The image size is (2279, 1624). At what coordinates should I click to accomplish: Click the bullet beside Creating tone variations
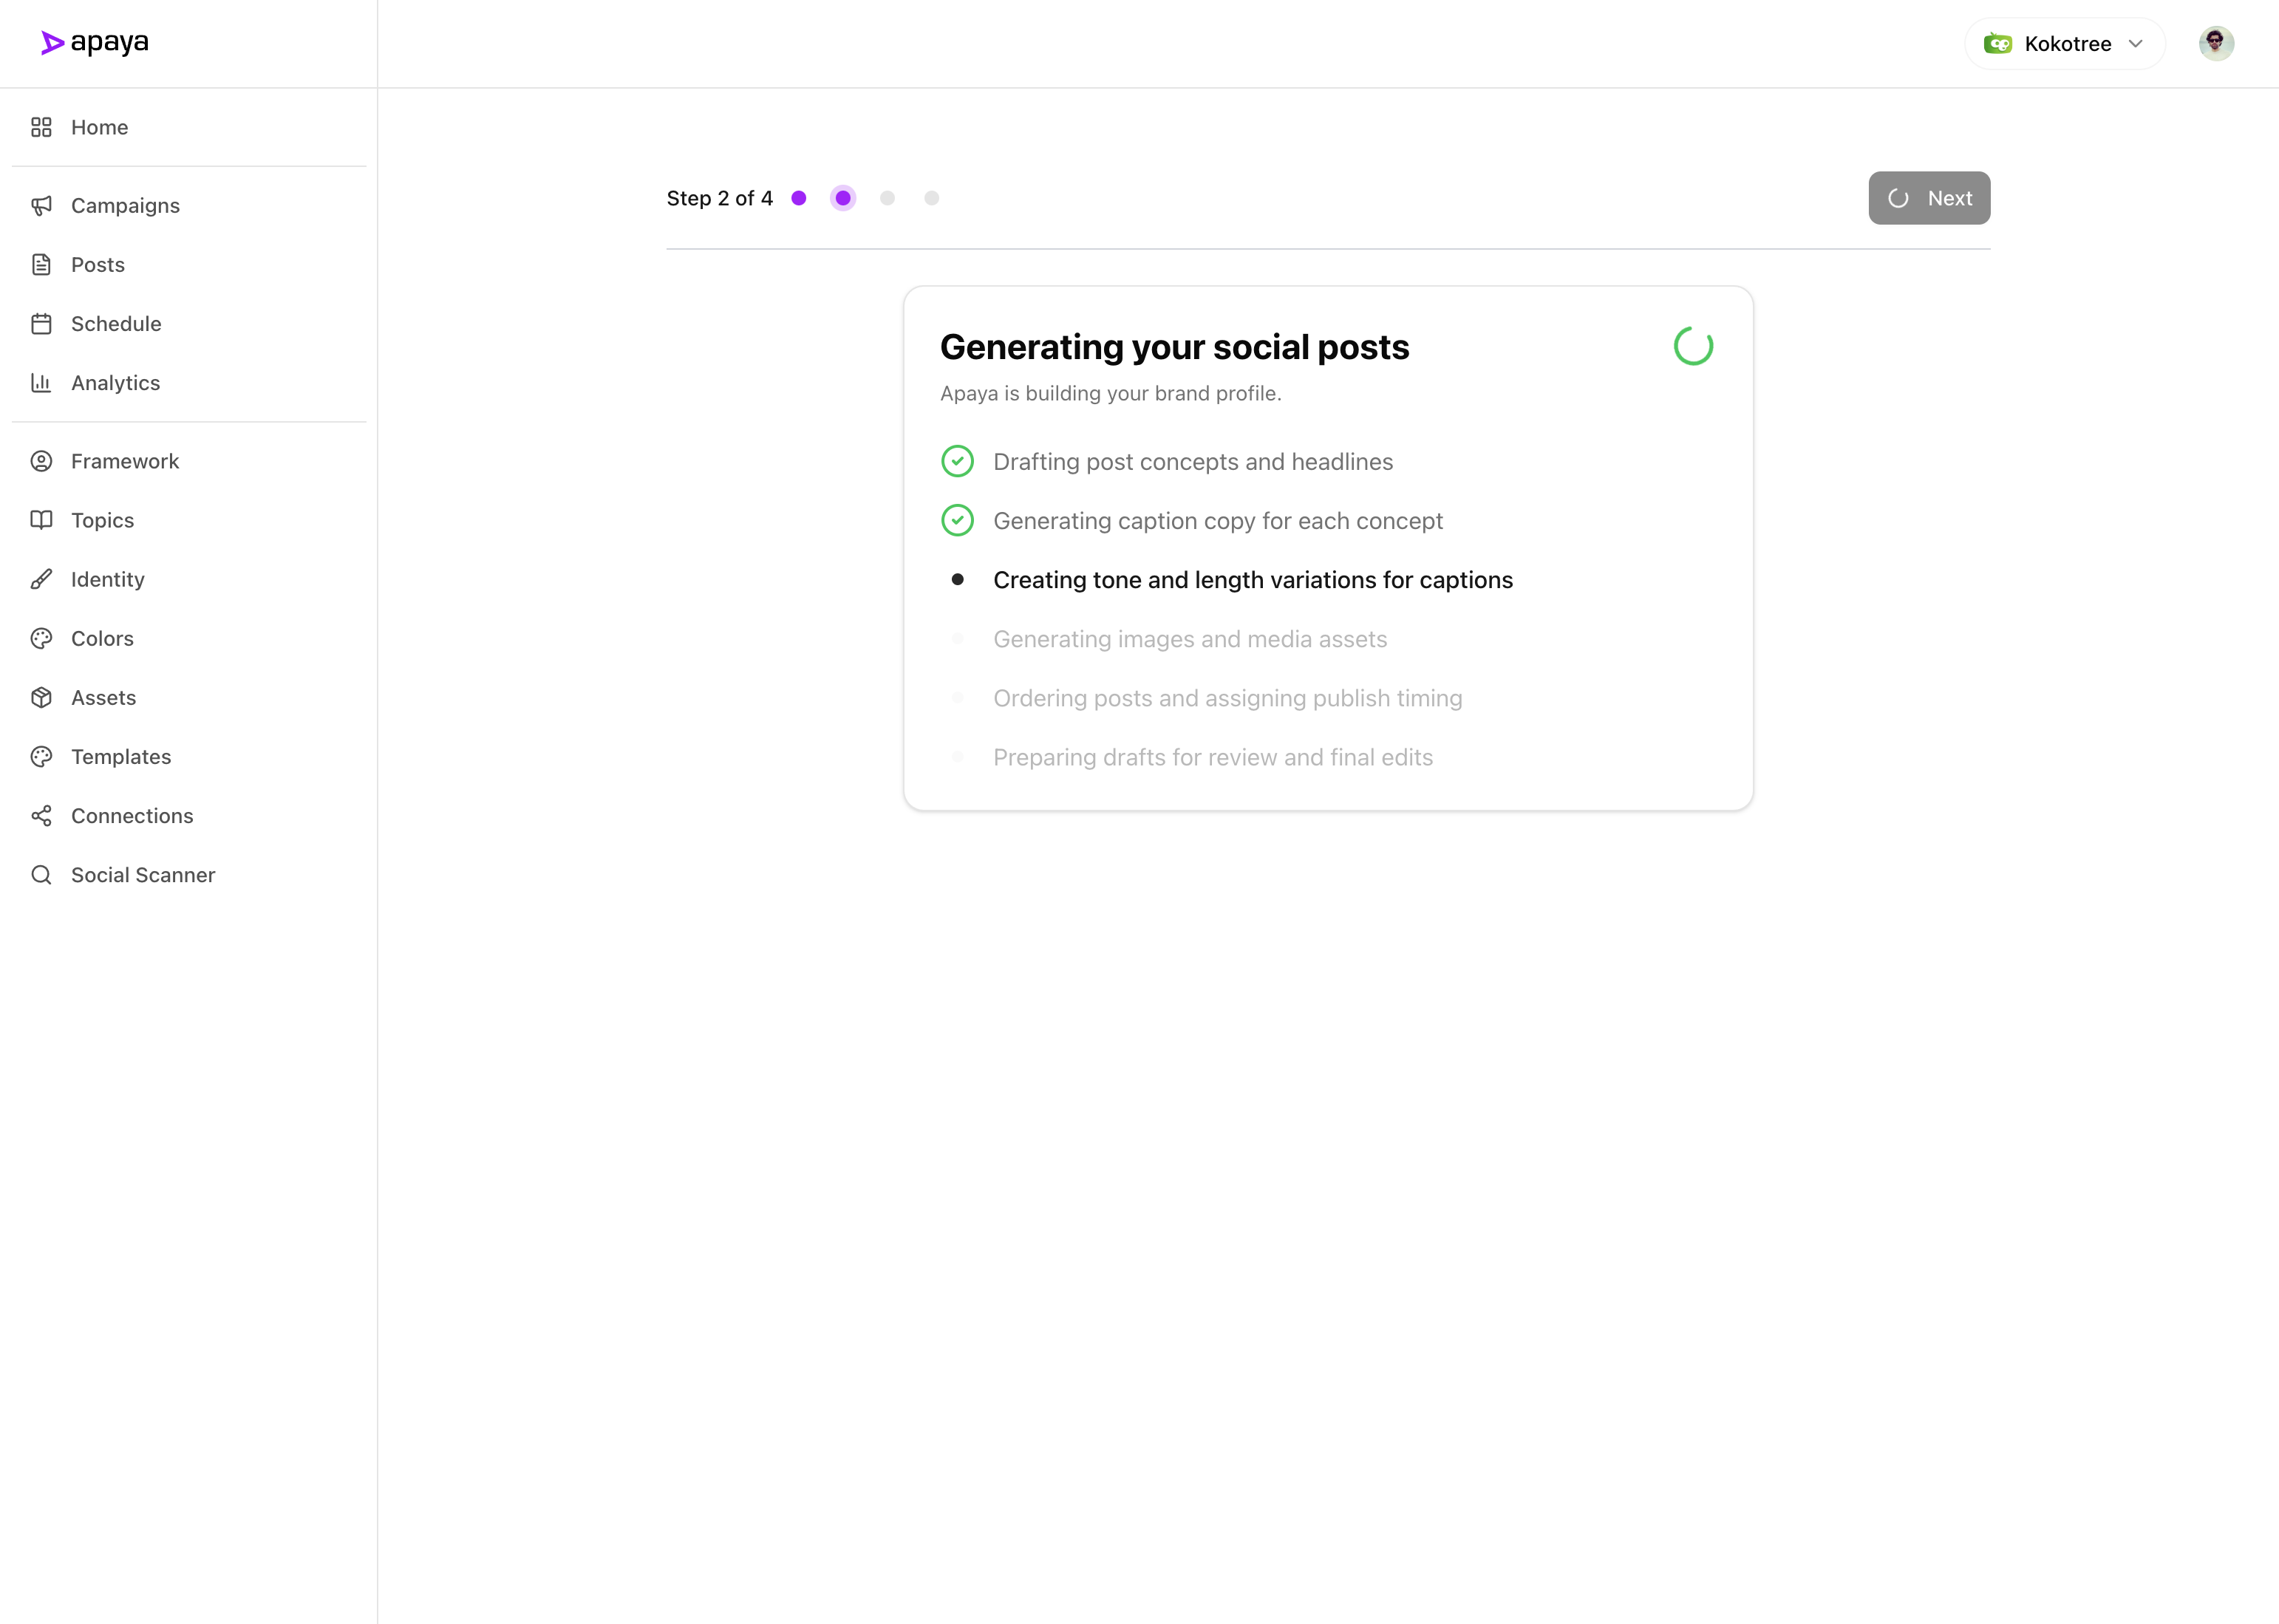coord(957,580)
